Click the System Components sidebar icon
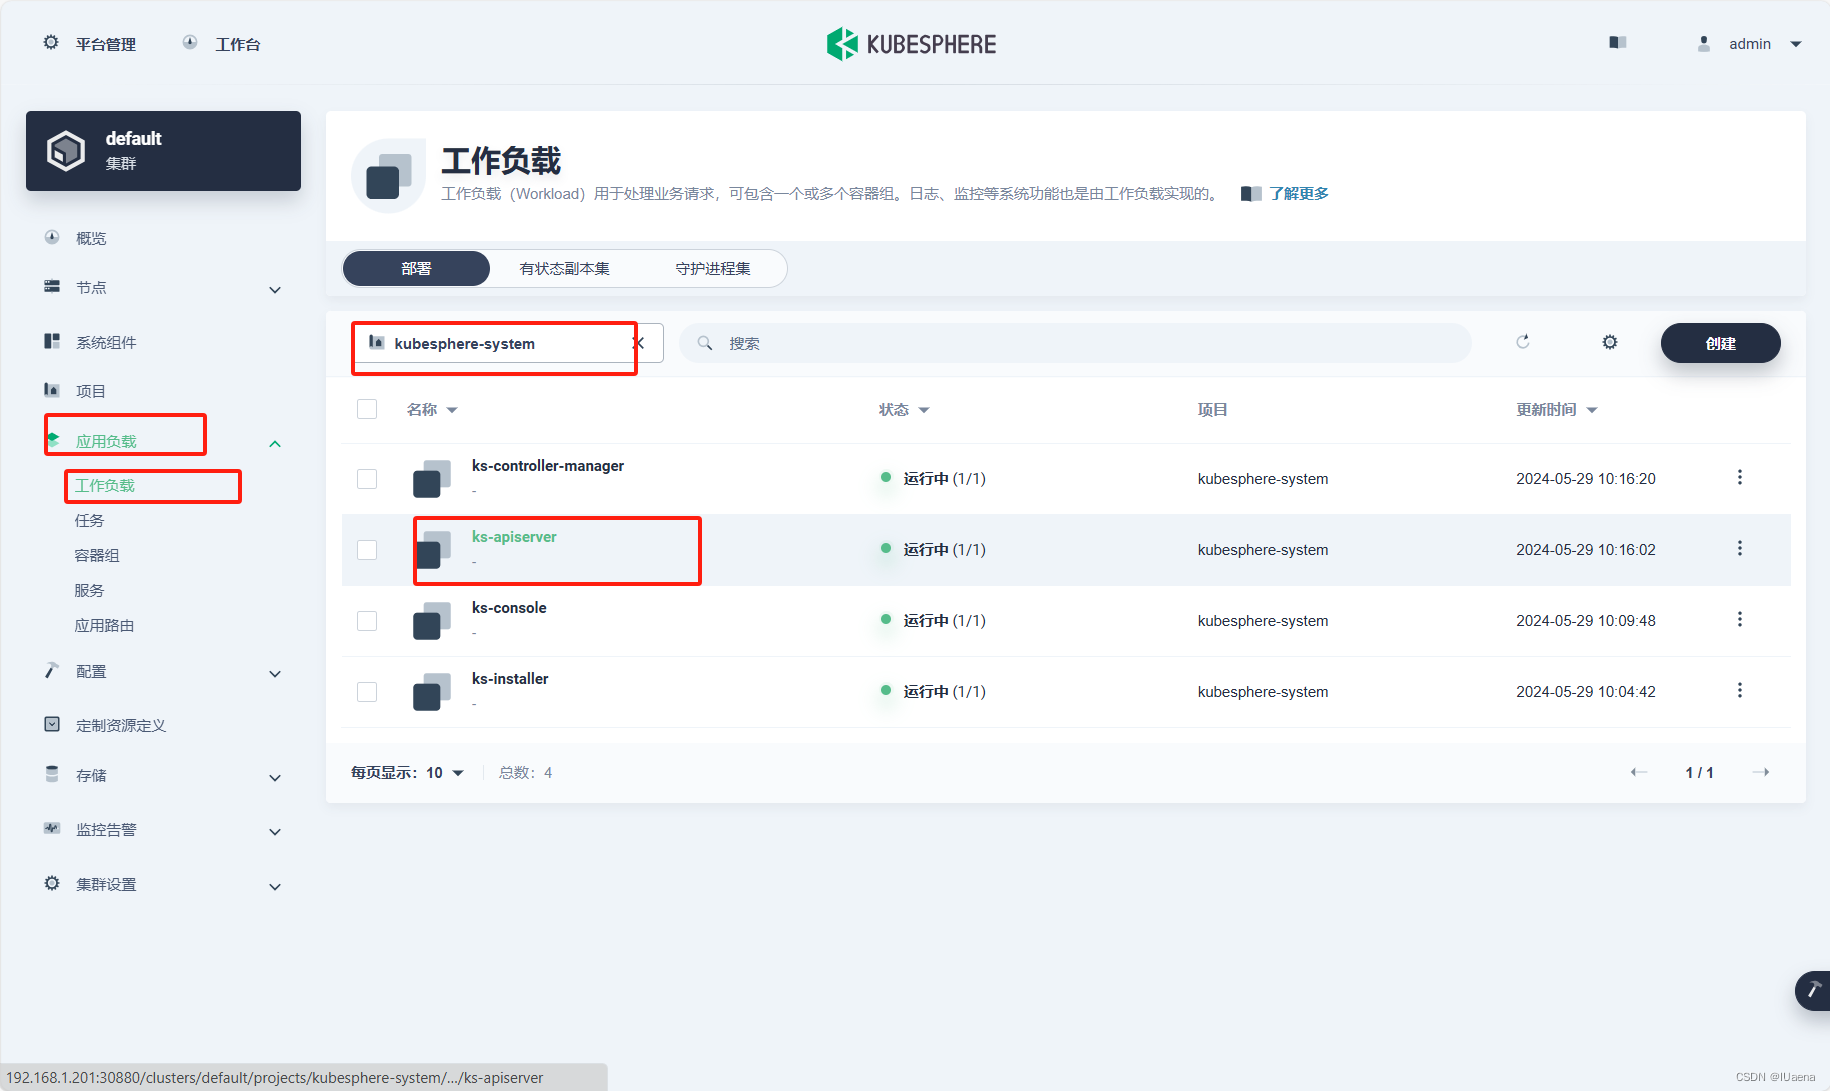The width and height of the screenshot is (1830, 1091). [52, 342]
